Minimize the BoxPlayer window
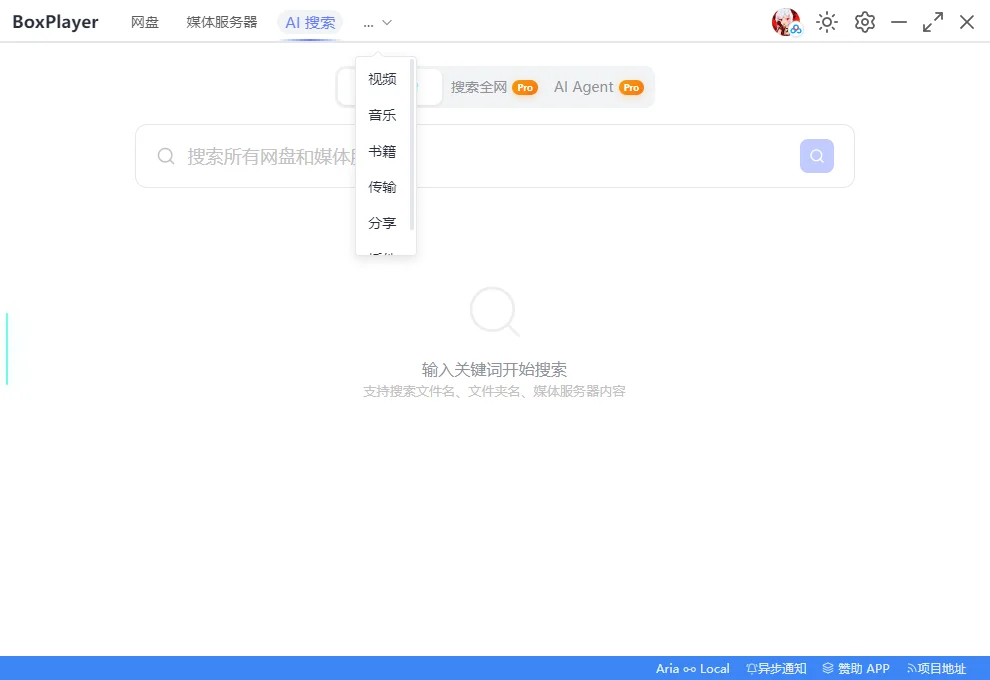The width and height of the screenshot is (990, 680). tap(898, 22)
